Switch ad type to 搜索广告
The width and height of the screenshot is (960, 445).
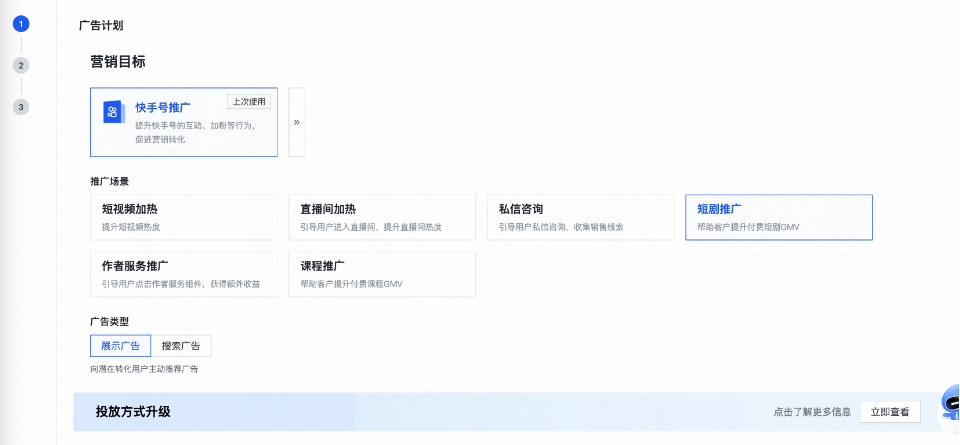[181, 346]
